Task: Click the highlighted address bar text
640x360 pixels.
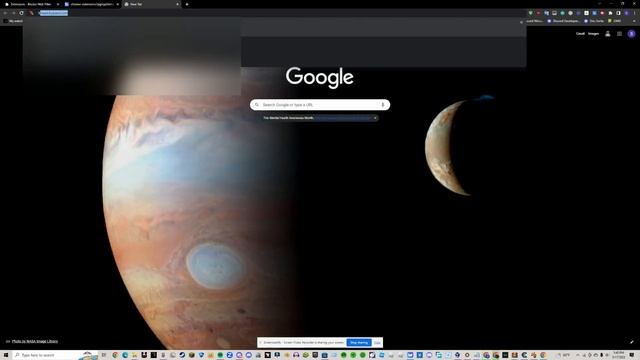Action: tap(53, 13)
